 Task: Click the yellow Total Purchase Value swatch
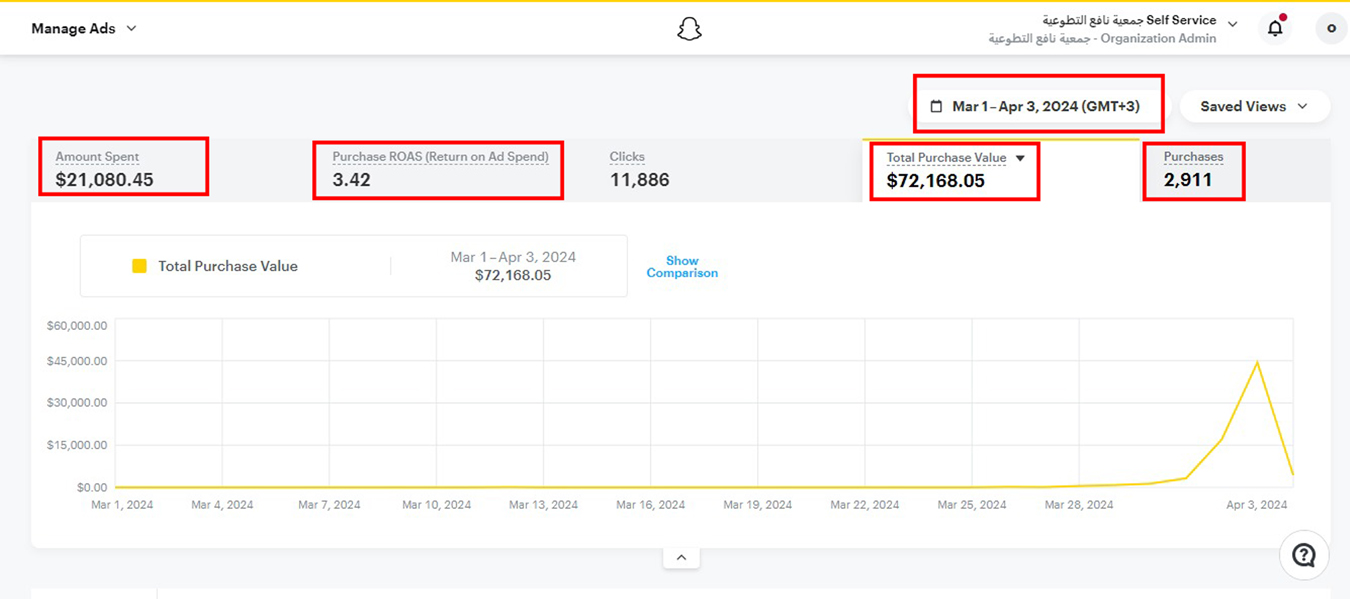tap(140, 266)
